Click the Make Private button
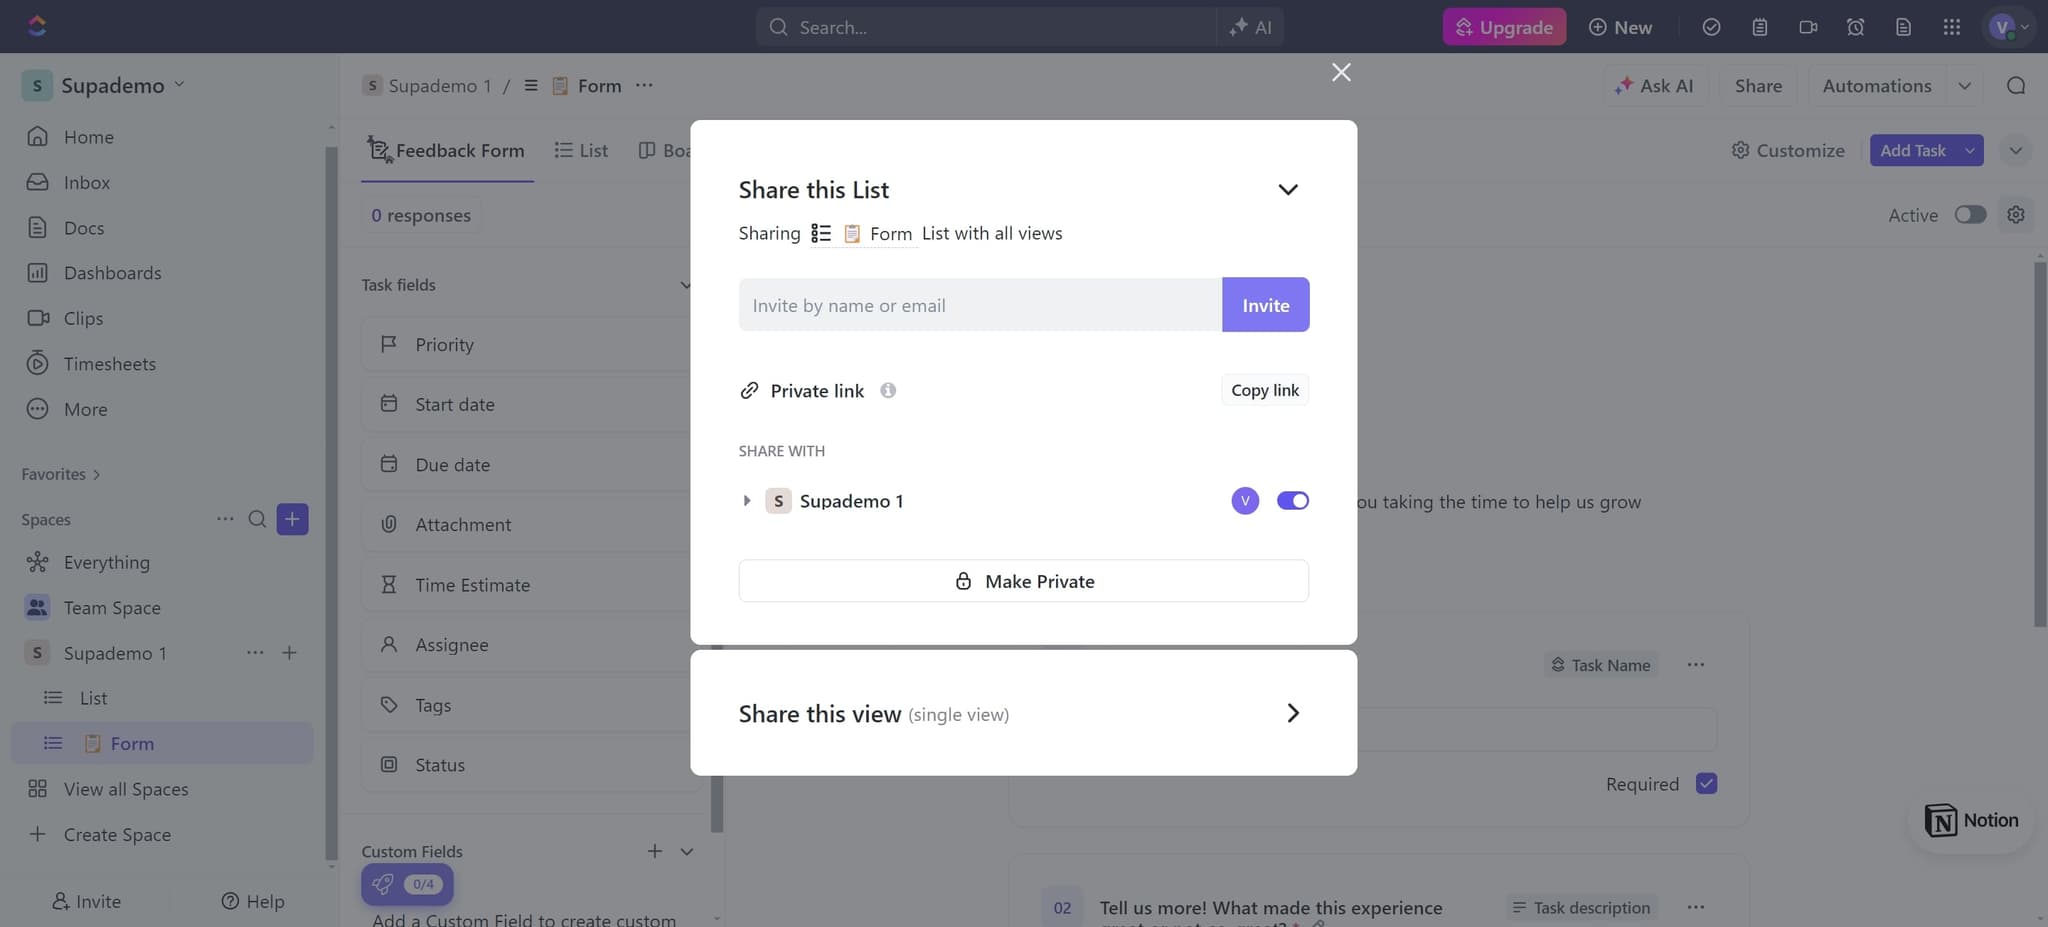 pyautogui.click(x=1023, y=580)
